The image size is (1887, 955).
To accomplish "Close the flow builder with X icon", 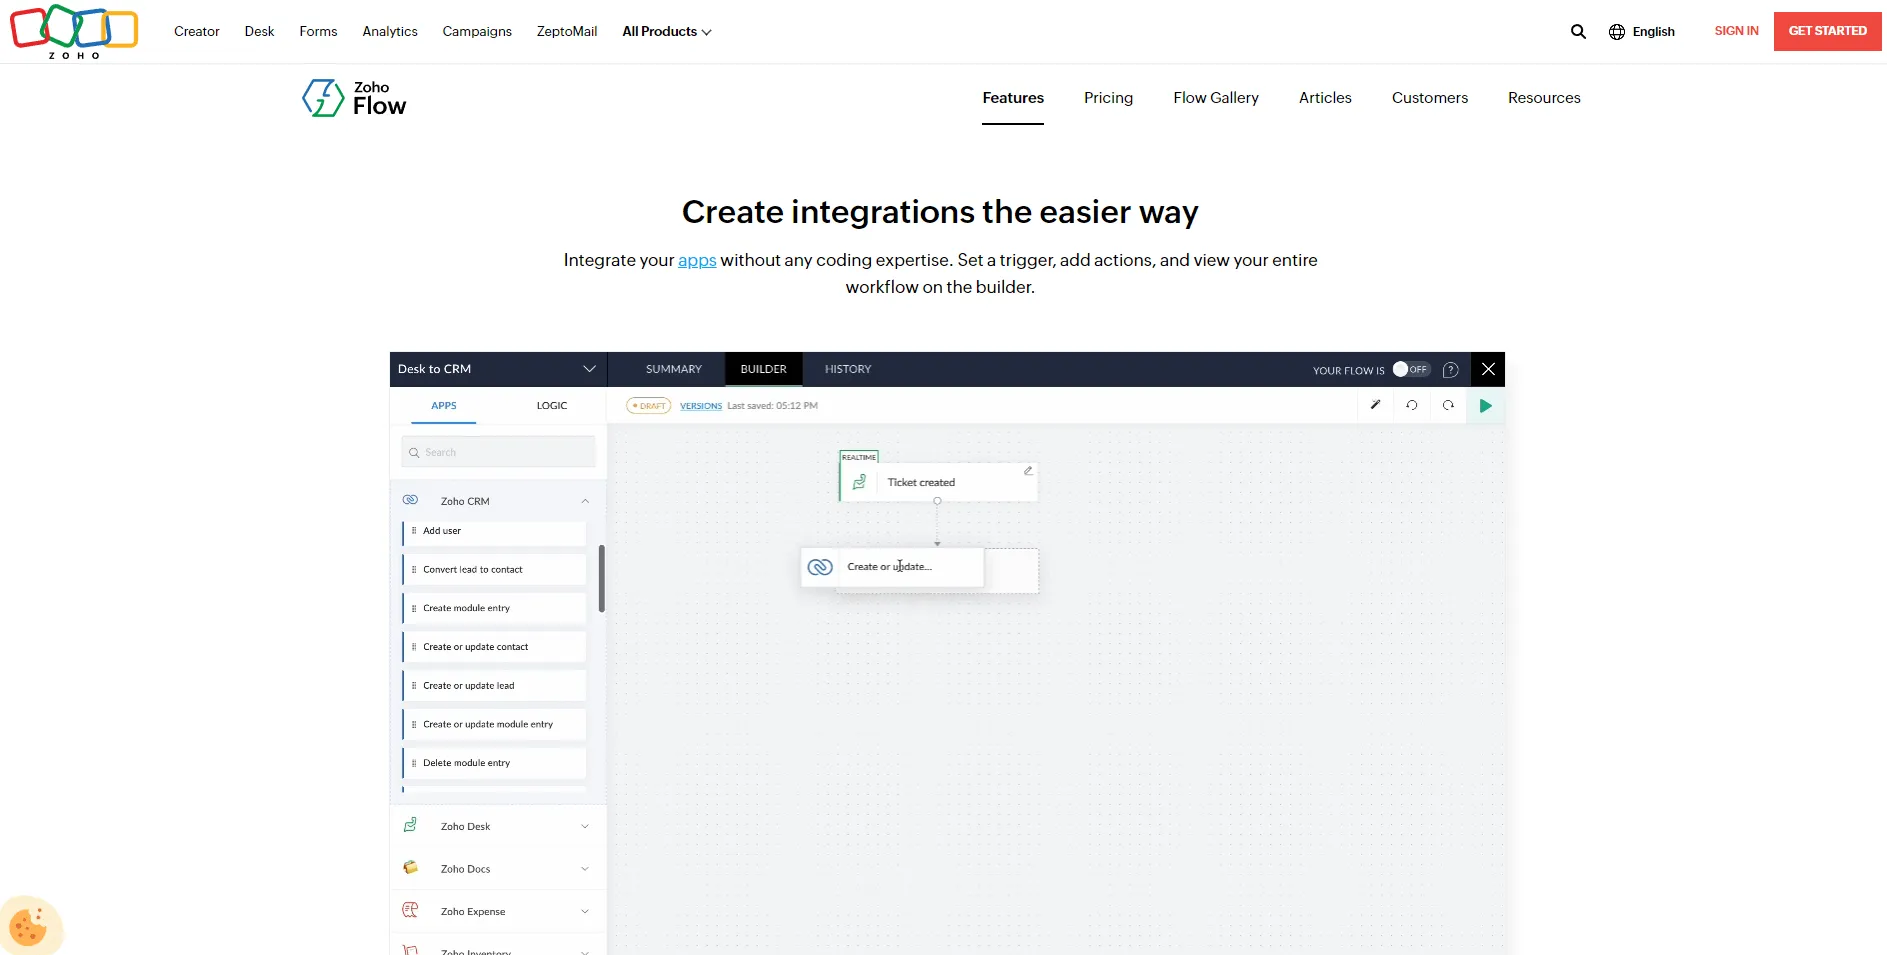I will click(1488, 369).
